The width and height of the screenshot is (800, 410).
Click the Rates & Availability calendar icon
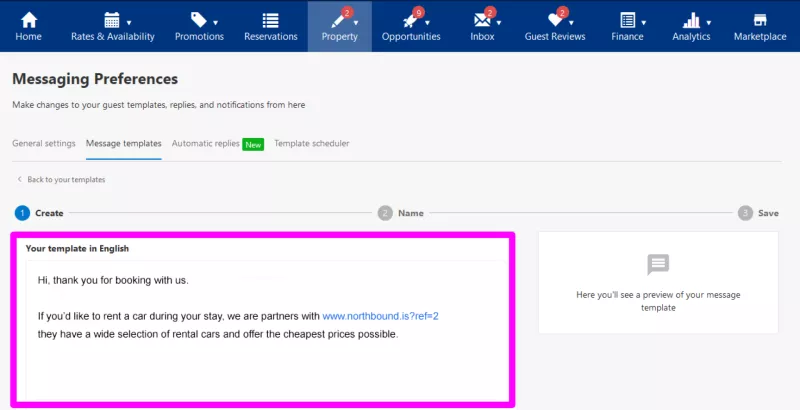(112, 20)
